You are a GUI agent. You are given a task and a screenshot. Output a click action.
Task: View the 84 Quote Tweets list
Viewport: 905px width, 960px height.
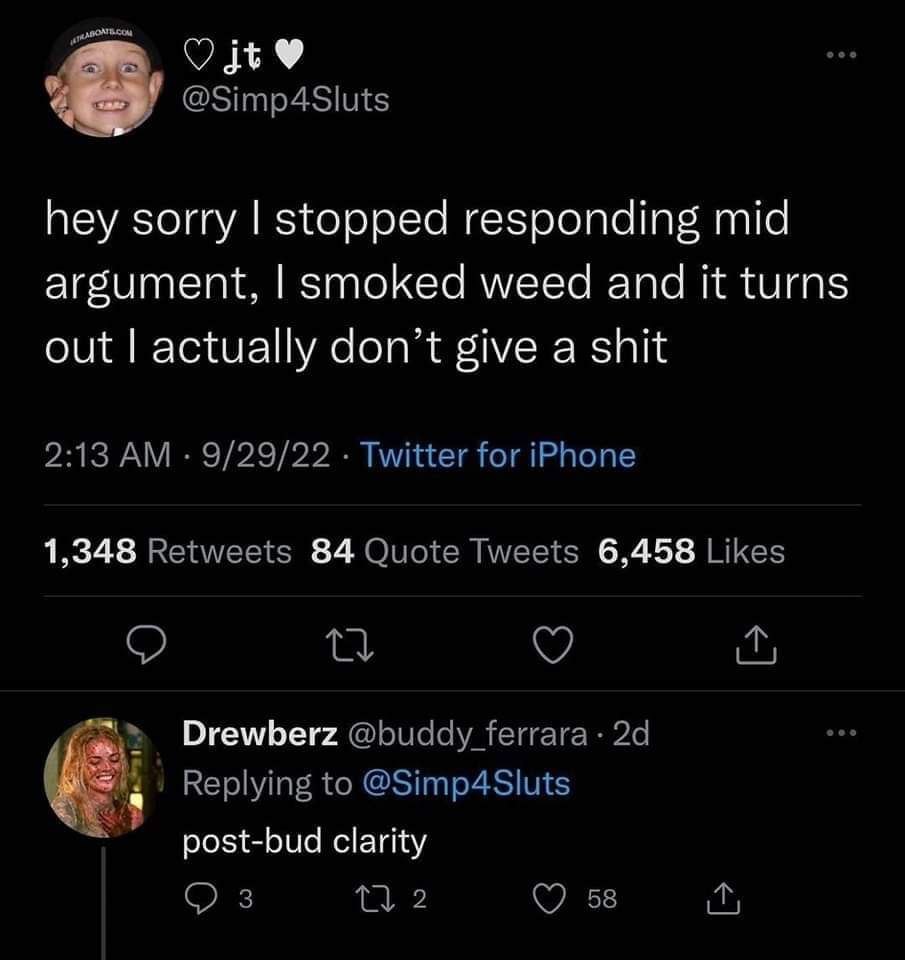click(444, 551)
